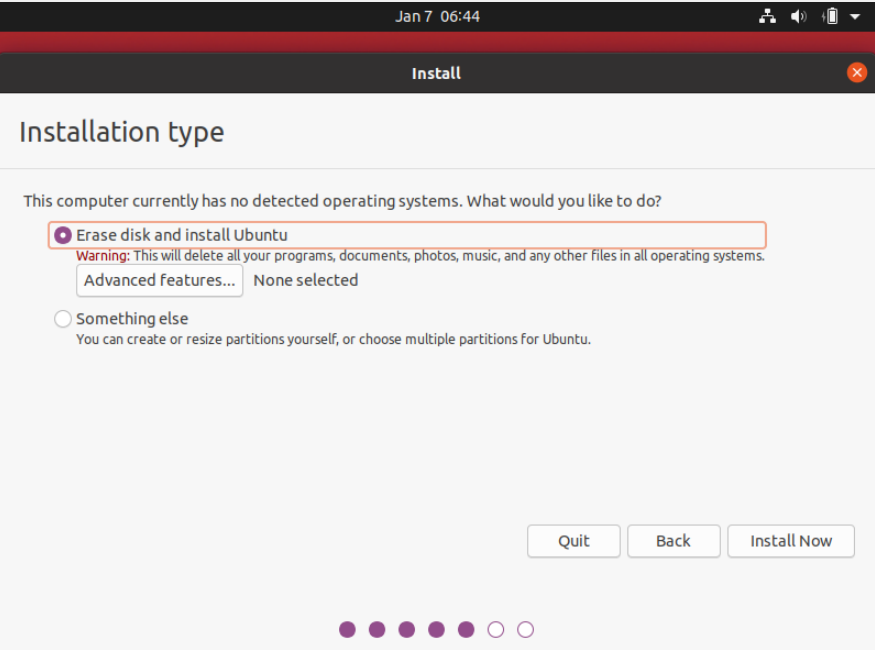Close the Install window

pos(857,73)
